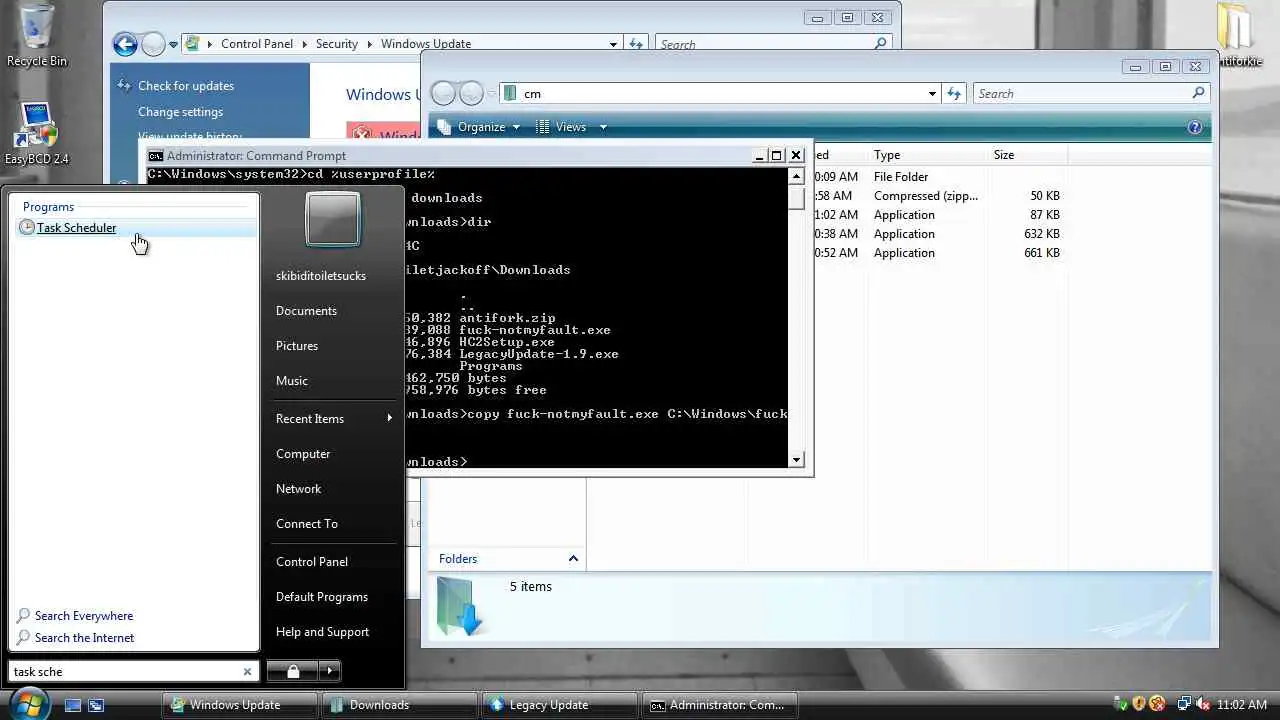1280x720 pixels.
Task: Click the large Downloads folder icon in the details pane
Action: click(x=461, y=606)
